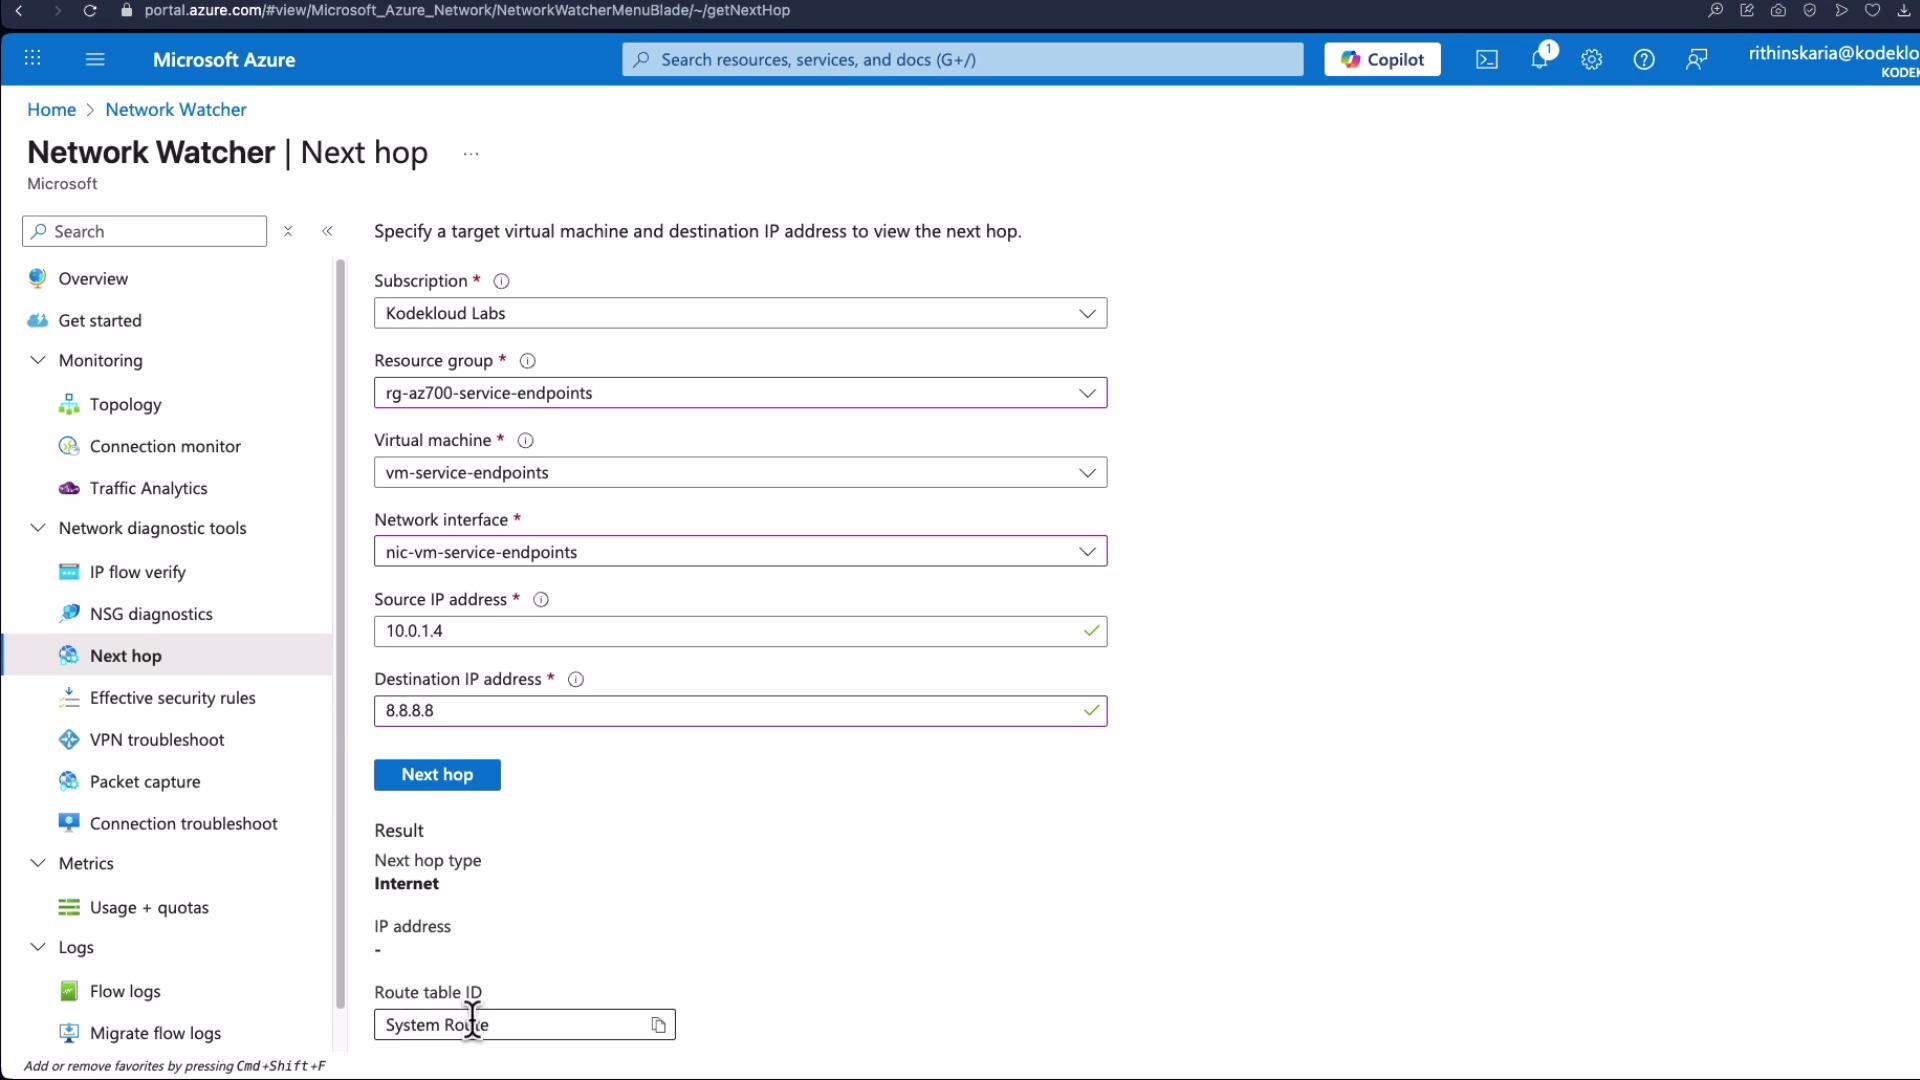Show Destination IP address info icon

[x=576, y=679]
